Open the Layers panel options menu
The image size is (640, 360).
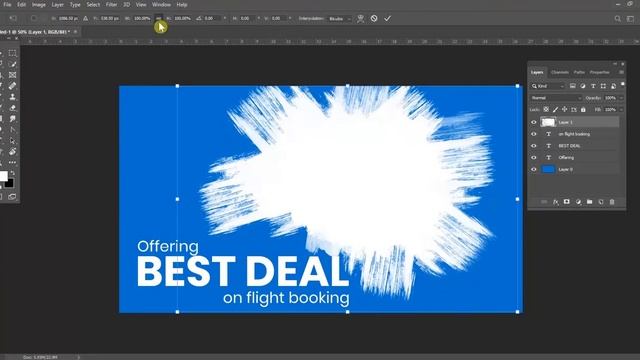[621, 72]
